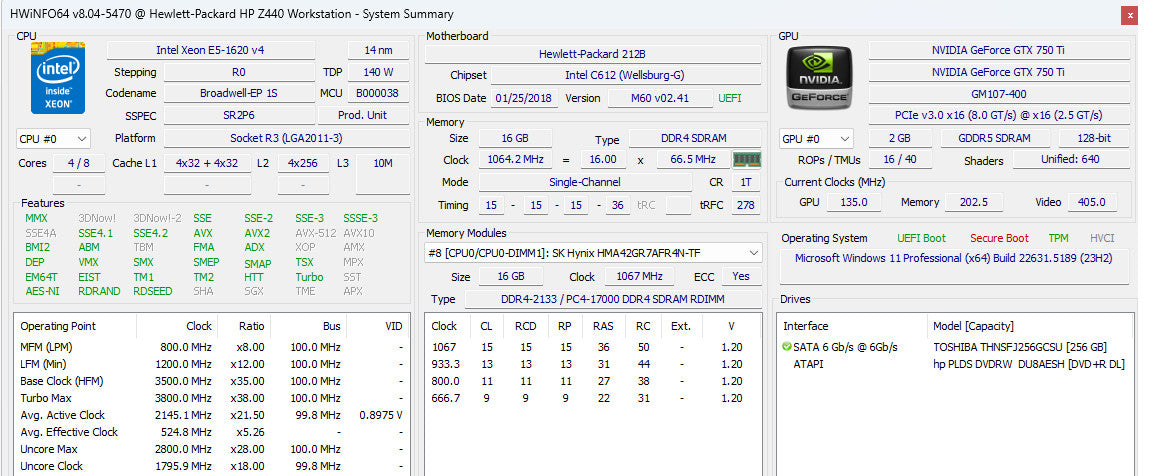Click the Intel C612 (Wellsburg-G) chipset field
Image resolution: width=1152 pixels, height=476 pixels.
pos(625,75)
